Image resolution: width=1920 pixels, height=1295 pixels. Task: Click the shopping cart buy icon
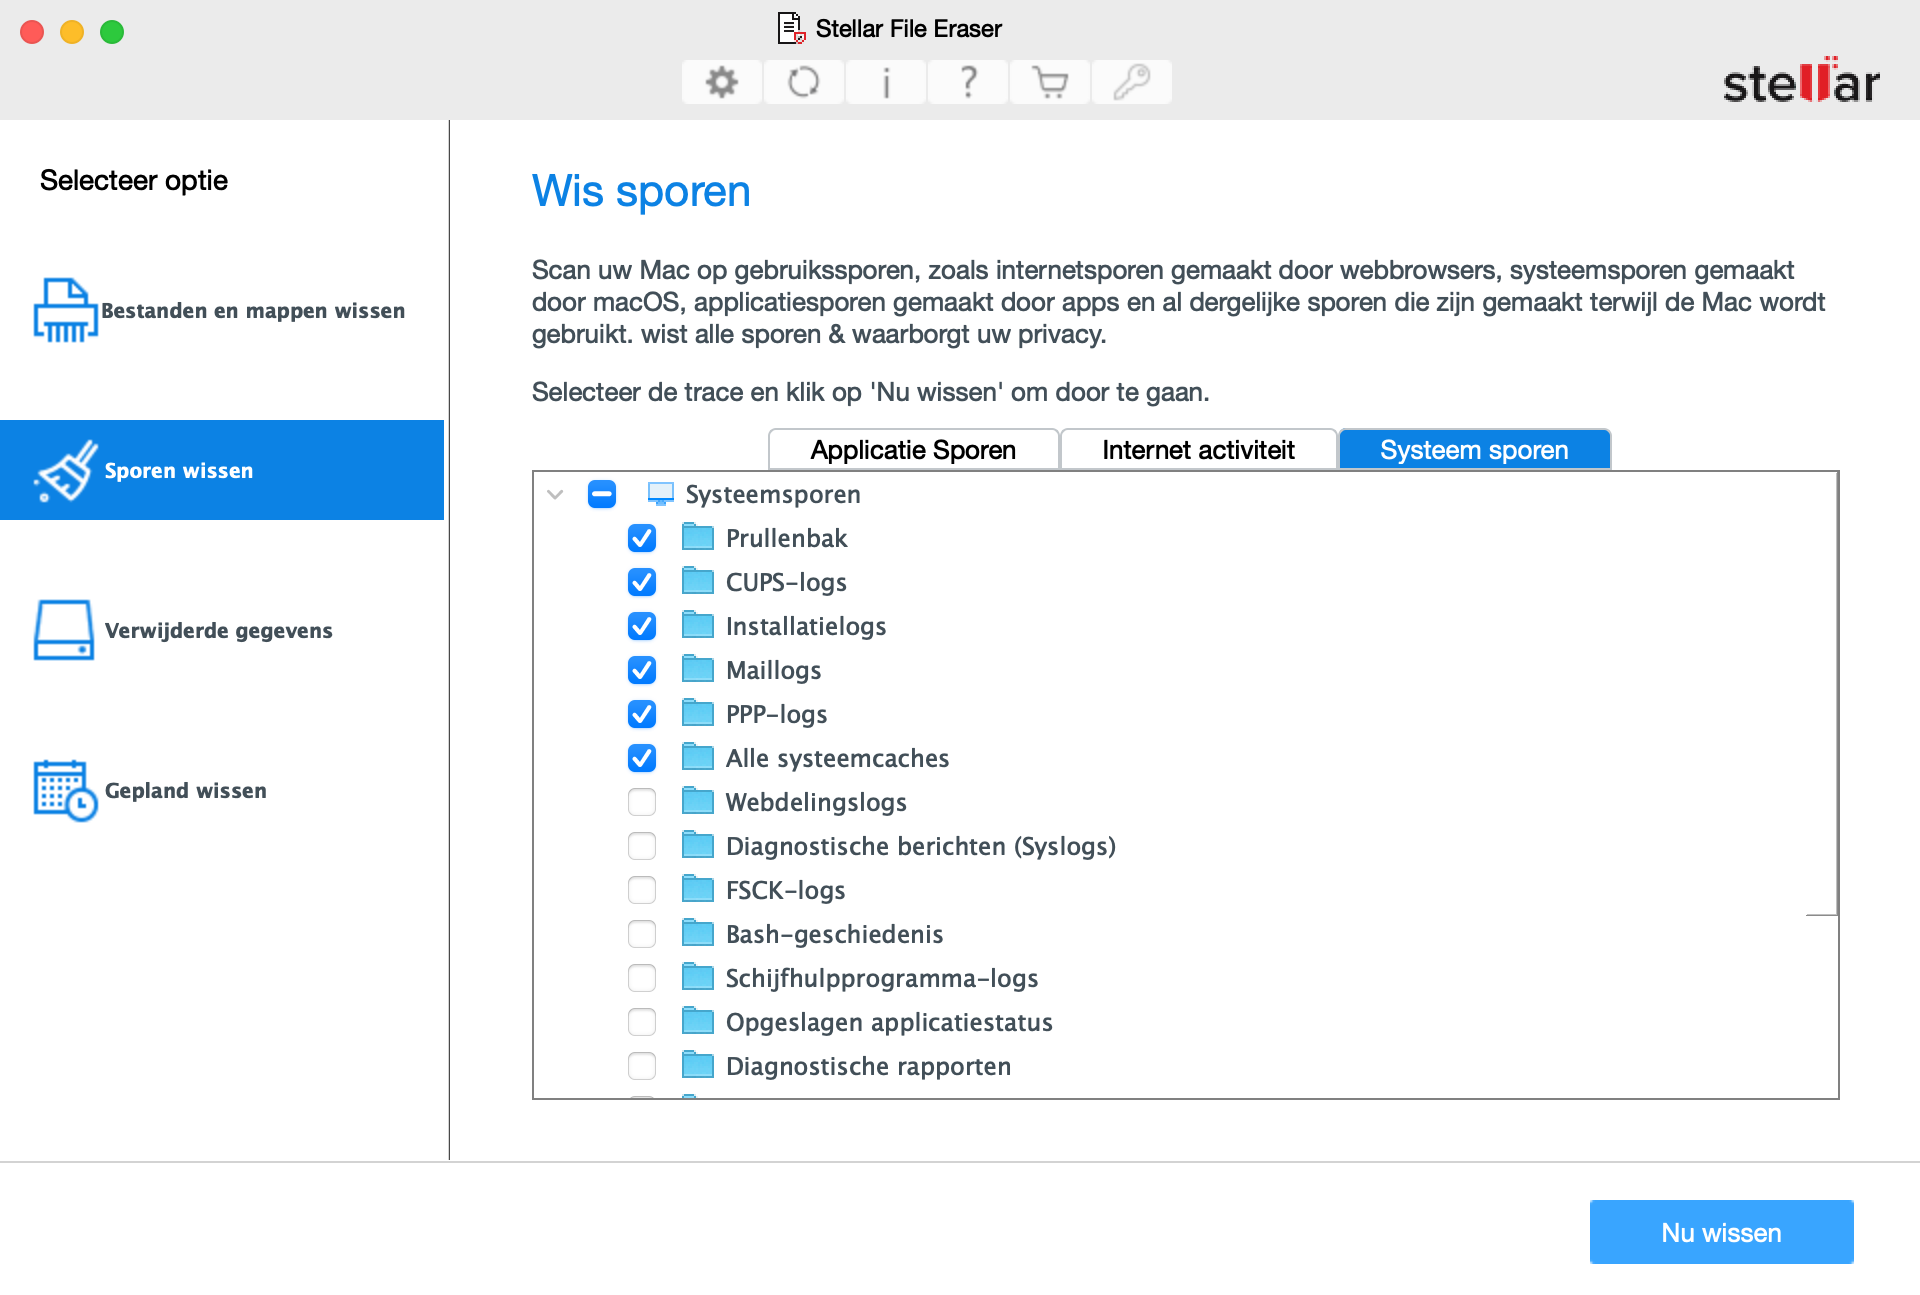pyautogui.click(x=1050, y=82)
